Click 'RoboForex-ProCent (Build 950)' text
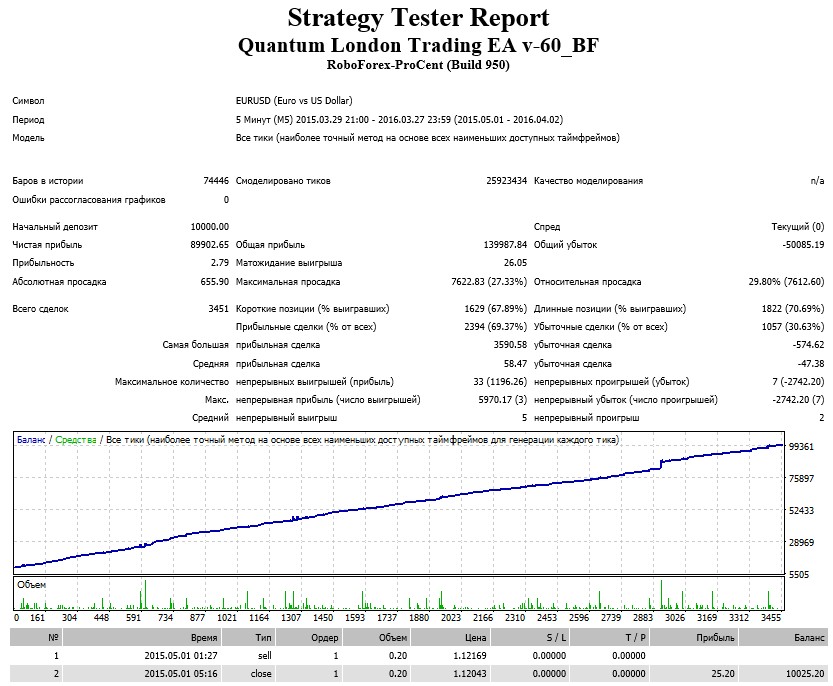 tap(418, 65)
